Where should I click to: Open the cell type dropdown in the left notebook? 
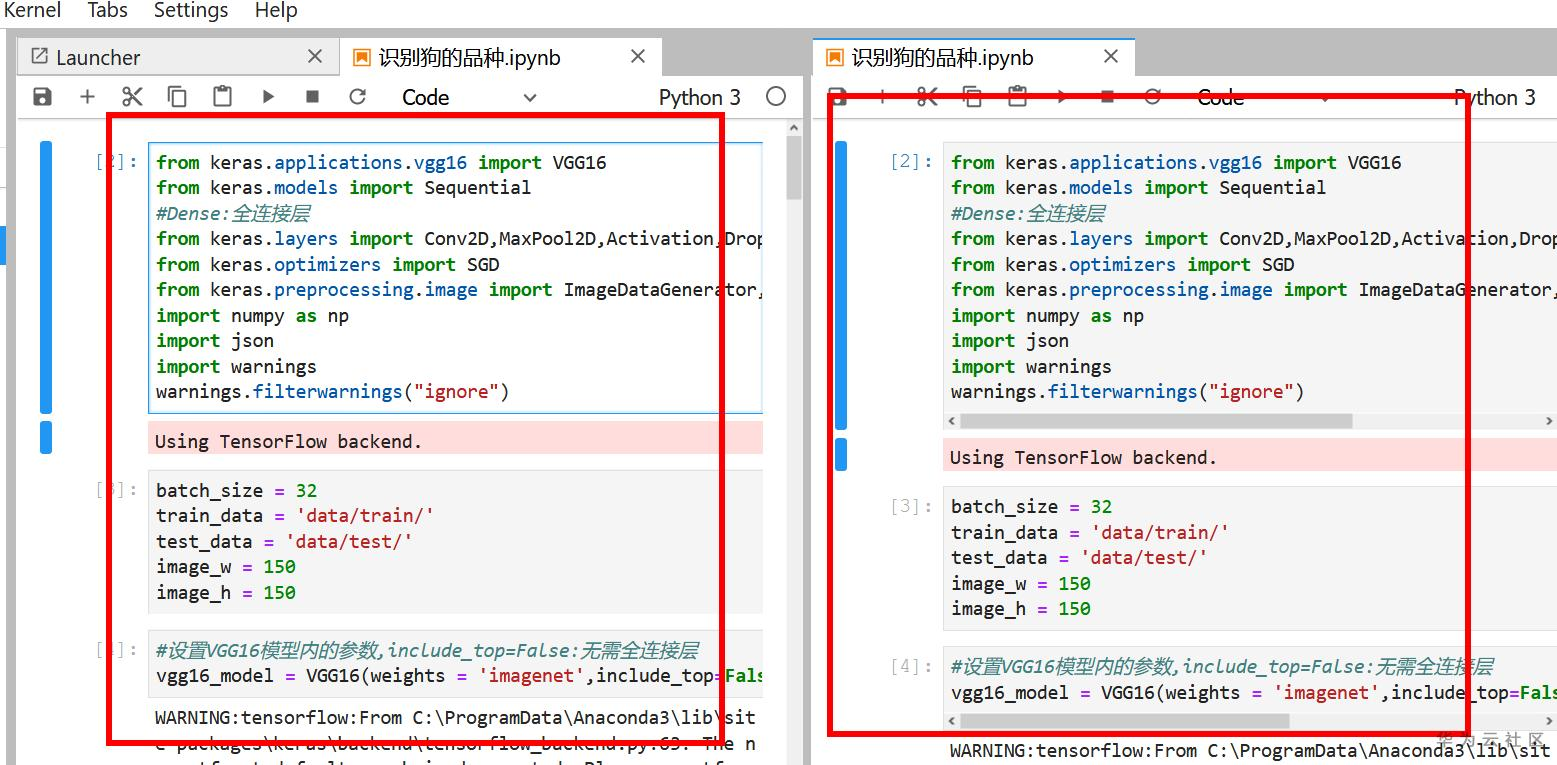coord(469,97)
